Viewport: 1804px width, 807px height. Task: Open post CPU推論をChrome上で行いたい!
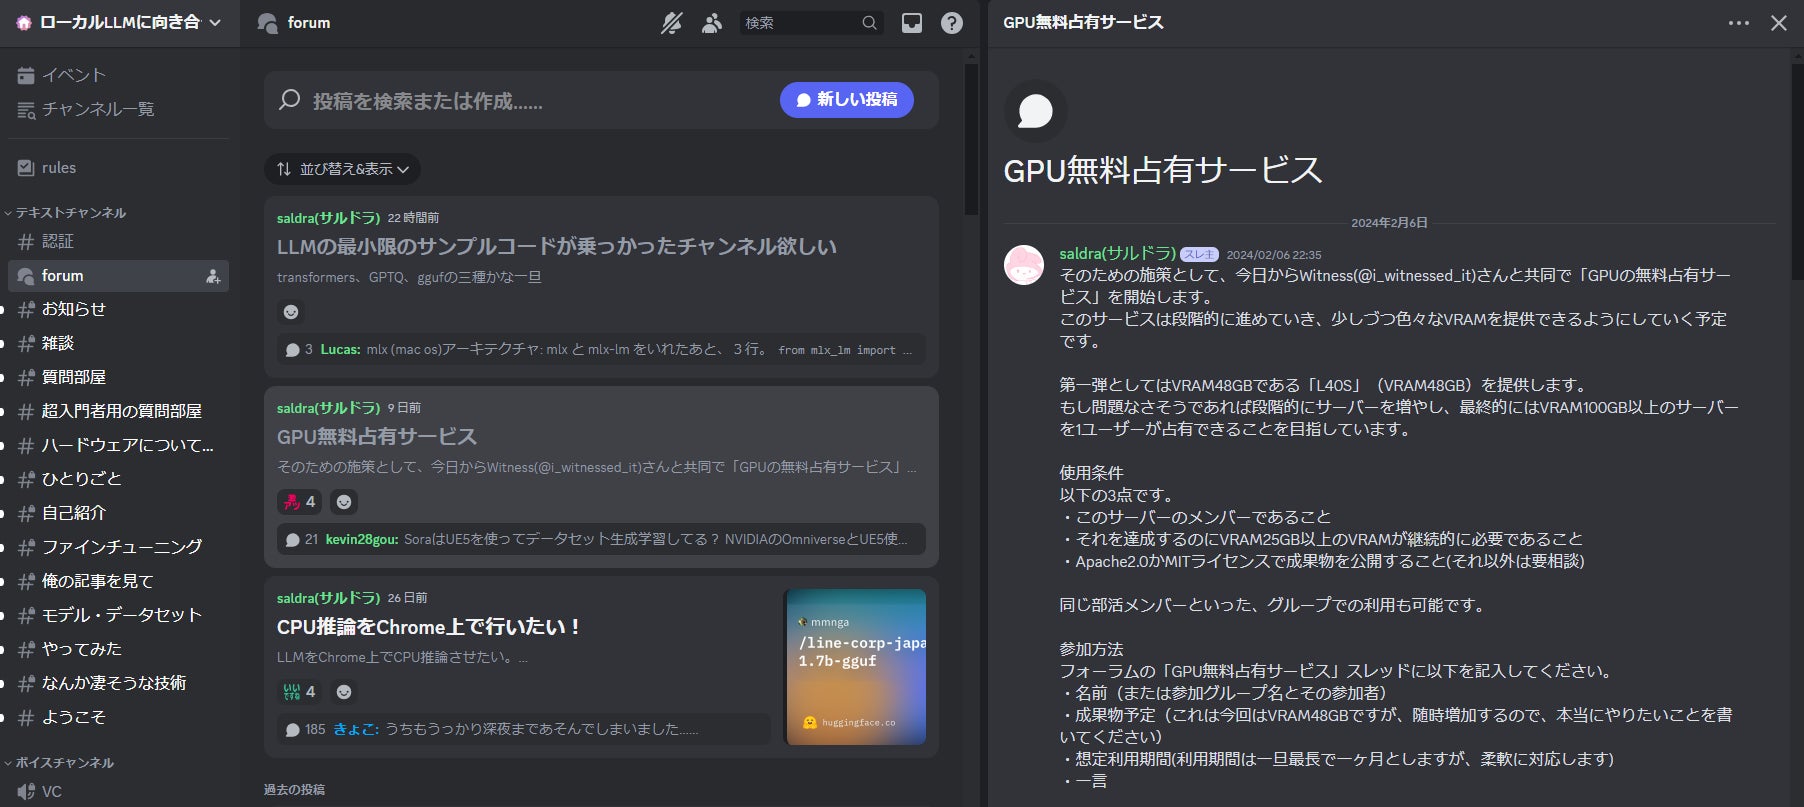pyautogui.click(x=428, y=627)
